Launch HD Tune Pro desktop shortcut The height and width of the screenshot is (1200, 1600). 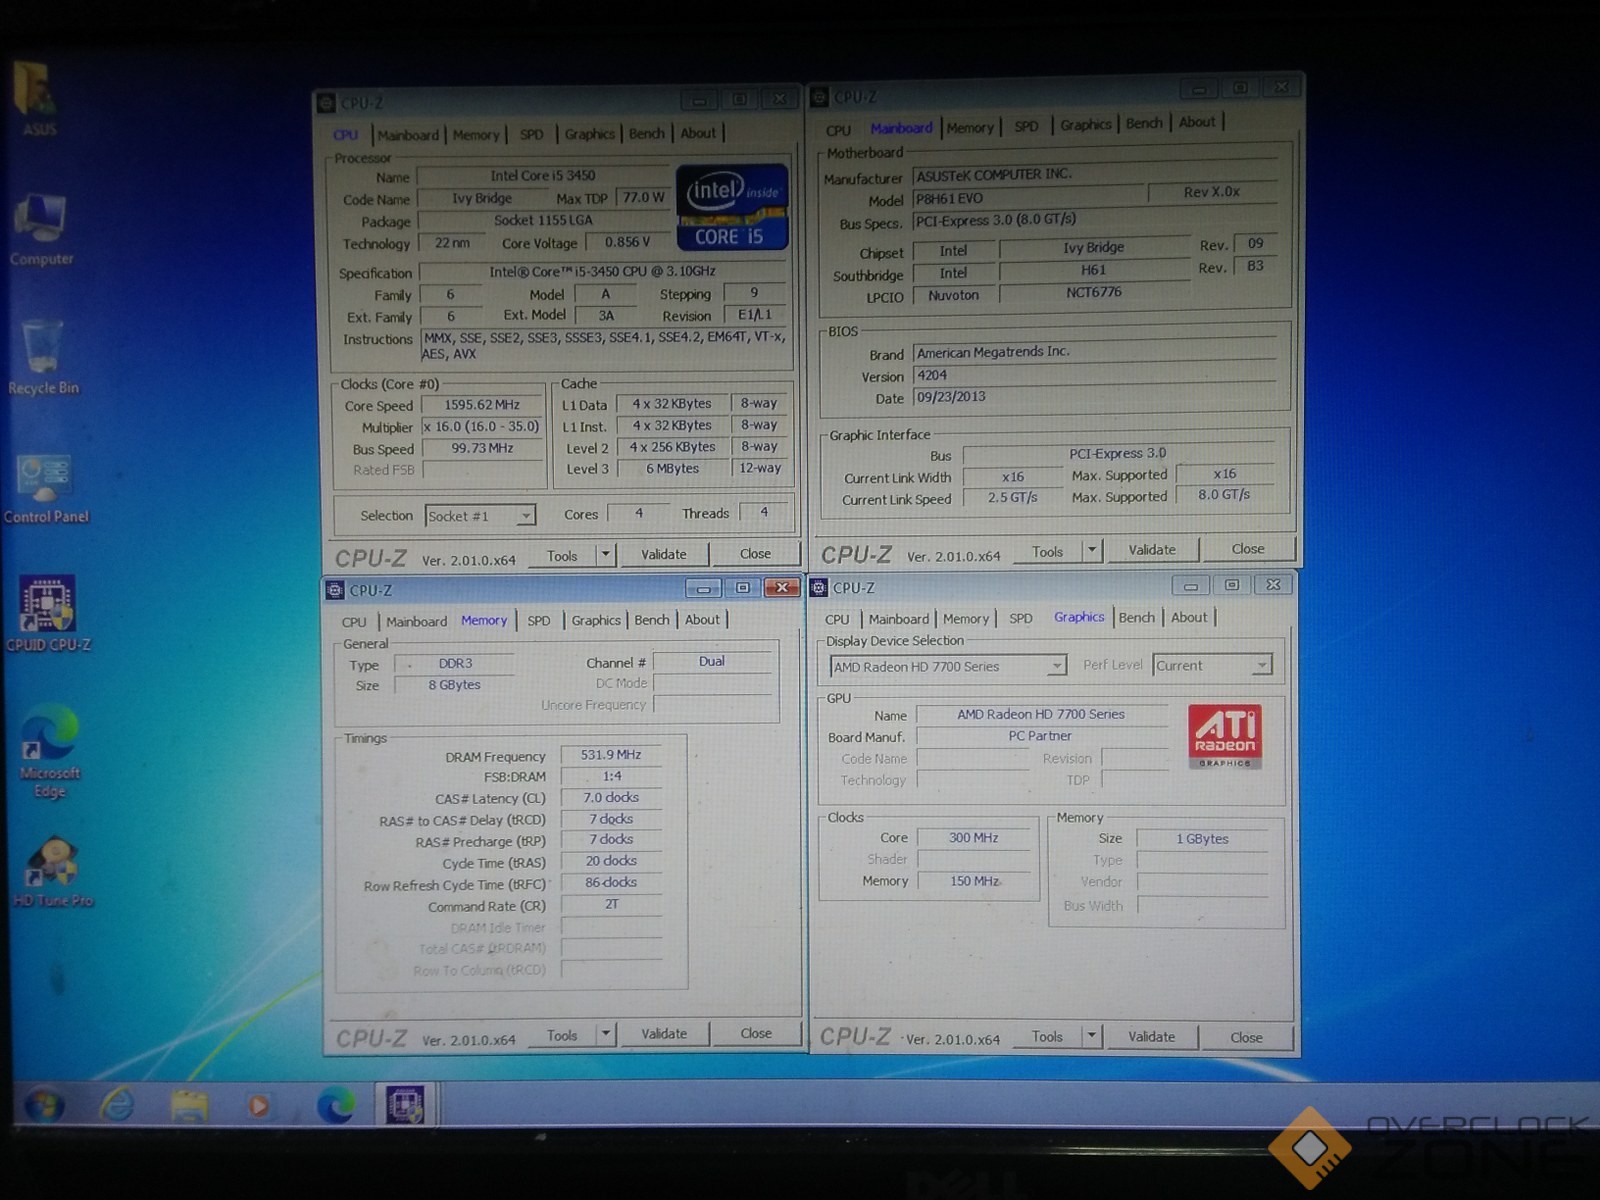point(52,872)
